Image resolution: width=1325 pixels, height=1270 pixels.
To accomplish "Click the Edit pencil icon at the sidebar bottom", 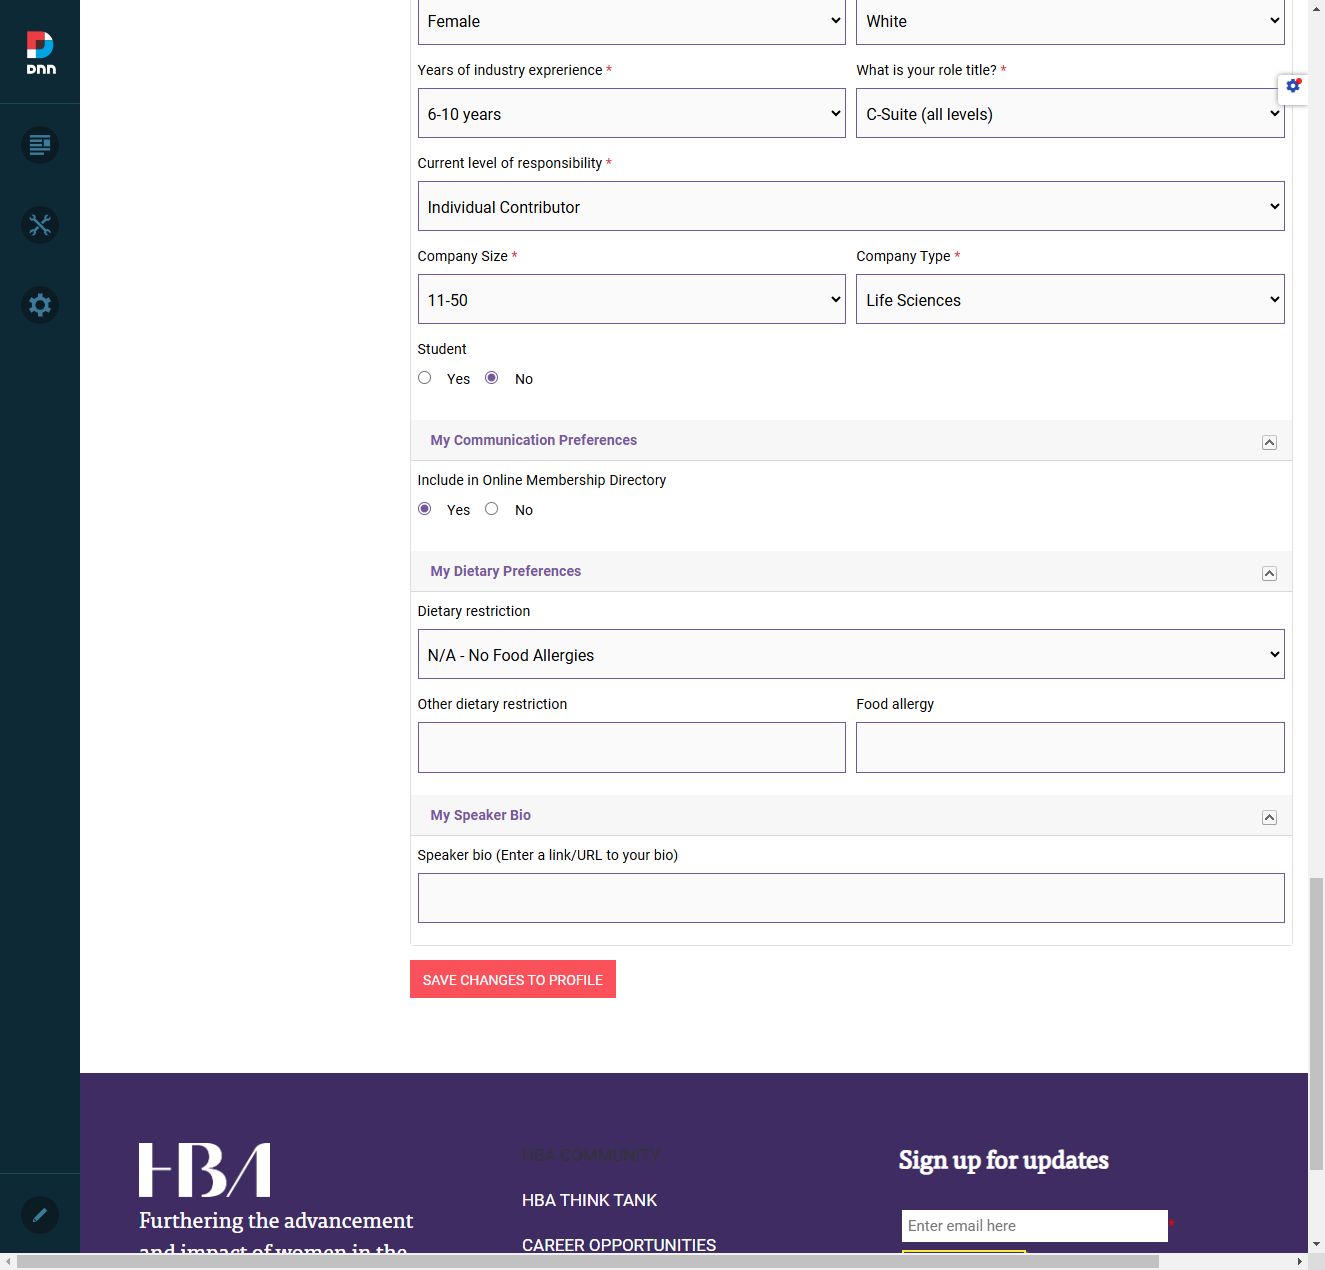I will coord(40,1215).
